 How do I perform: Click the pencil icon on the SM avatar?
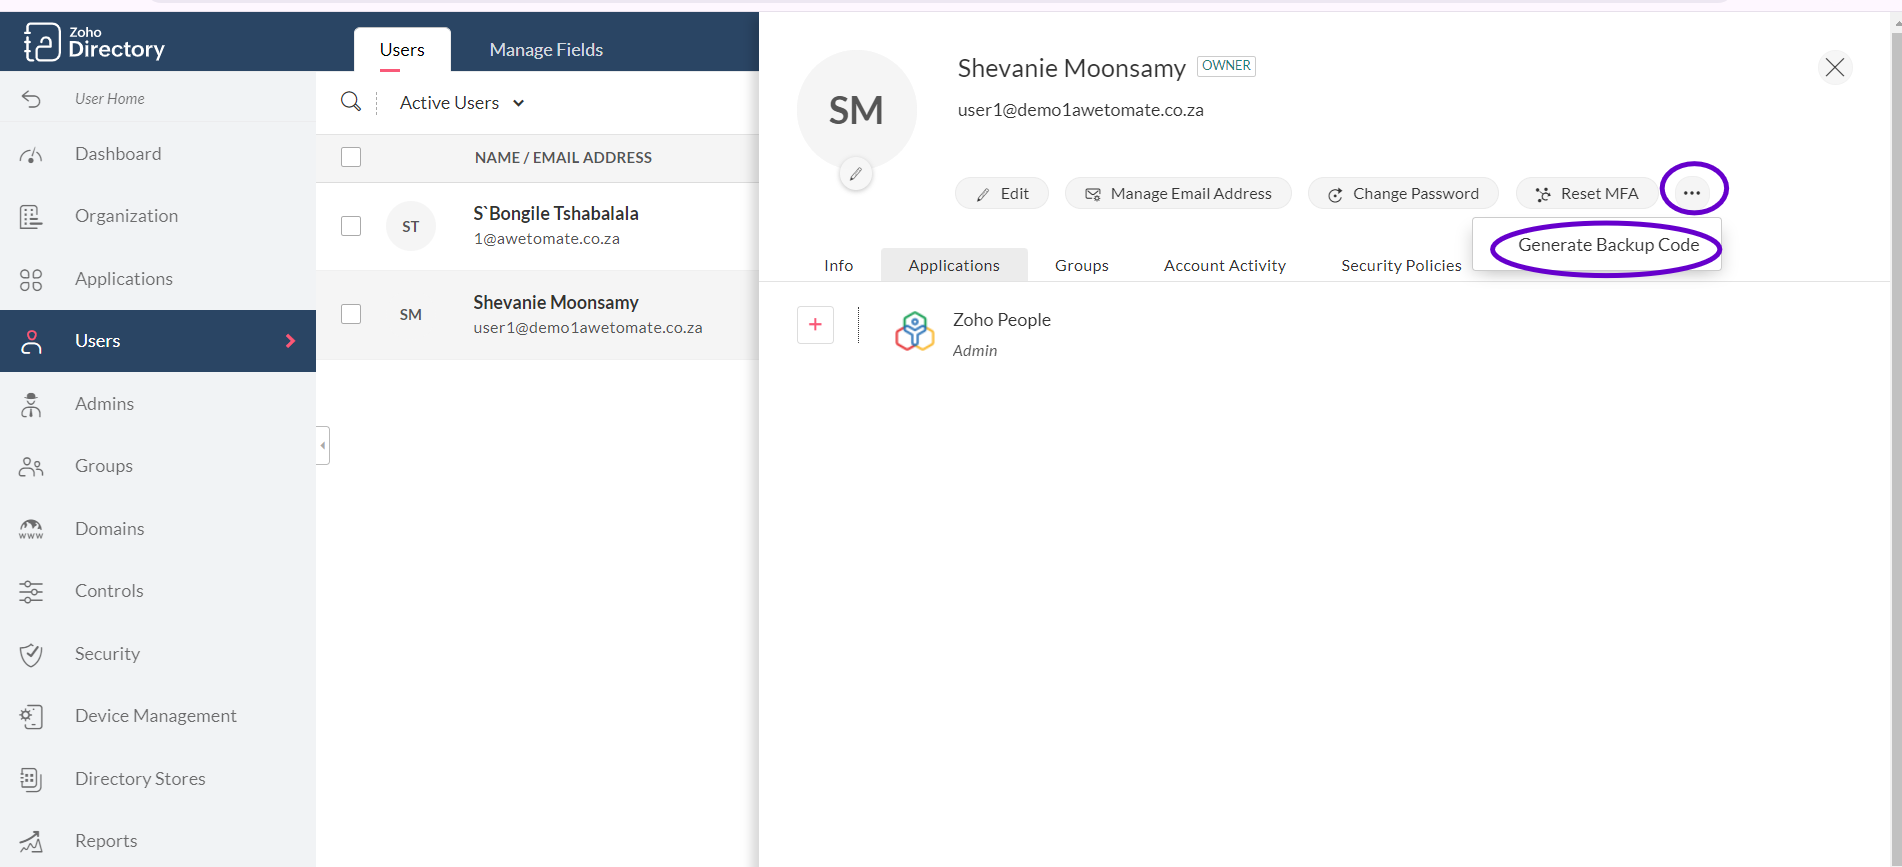pyautogui.click(x=855, y=174)
